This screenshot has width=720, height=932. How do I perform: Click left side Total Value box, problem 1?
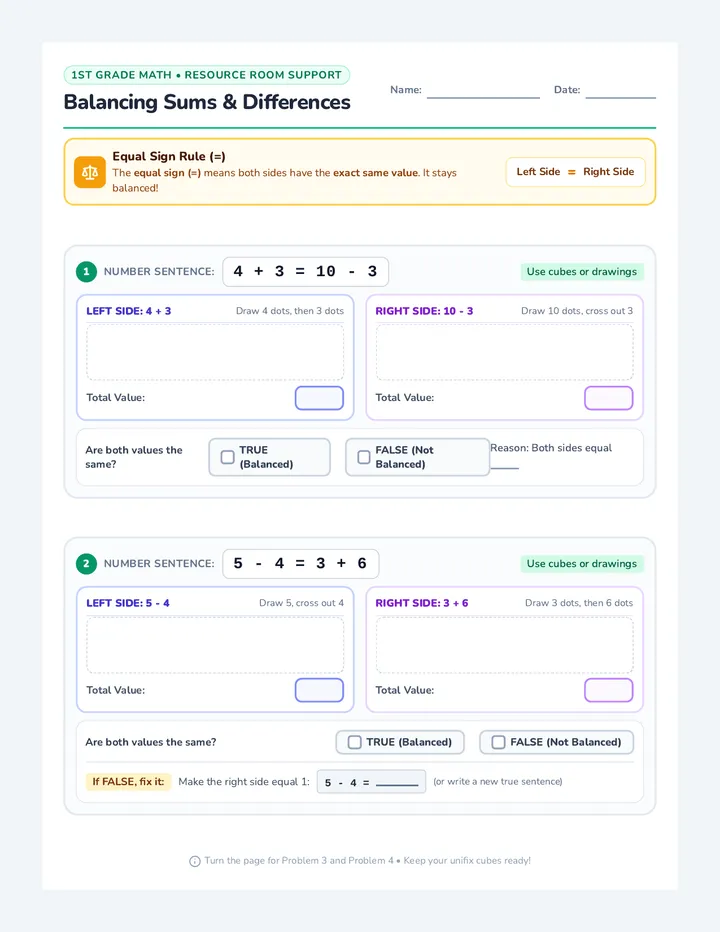click(319, 398)
